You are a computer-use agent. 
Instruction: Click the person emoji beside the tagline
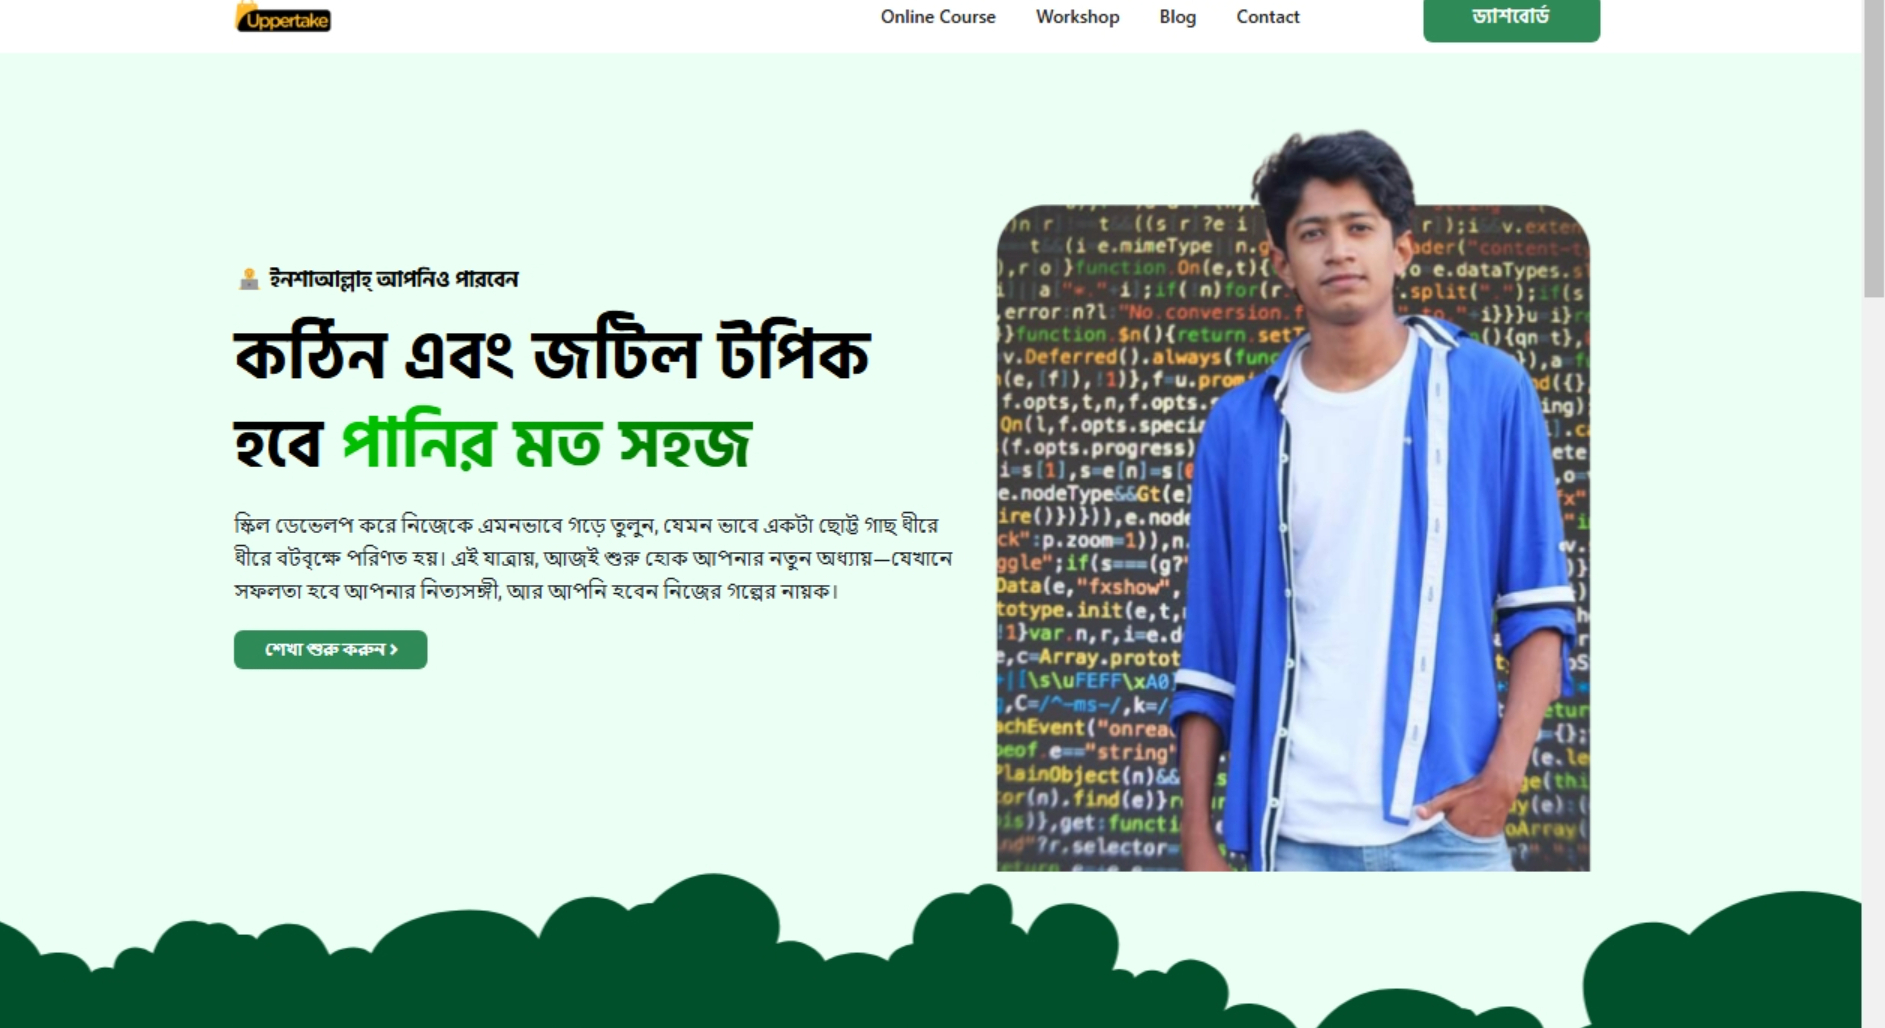248,279
